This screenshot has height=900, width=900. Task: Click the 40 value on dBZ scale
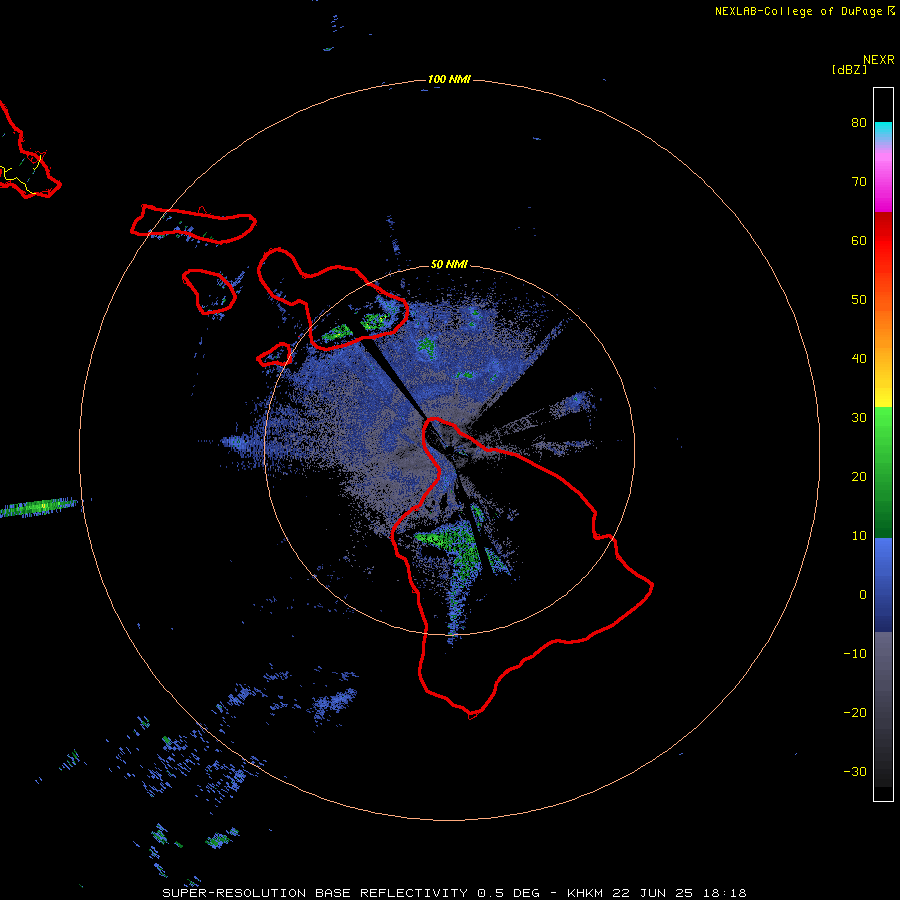[x=859, y=359]
